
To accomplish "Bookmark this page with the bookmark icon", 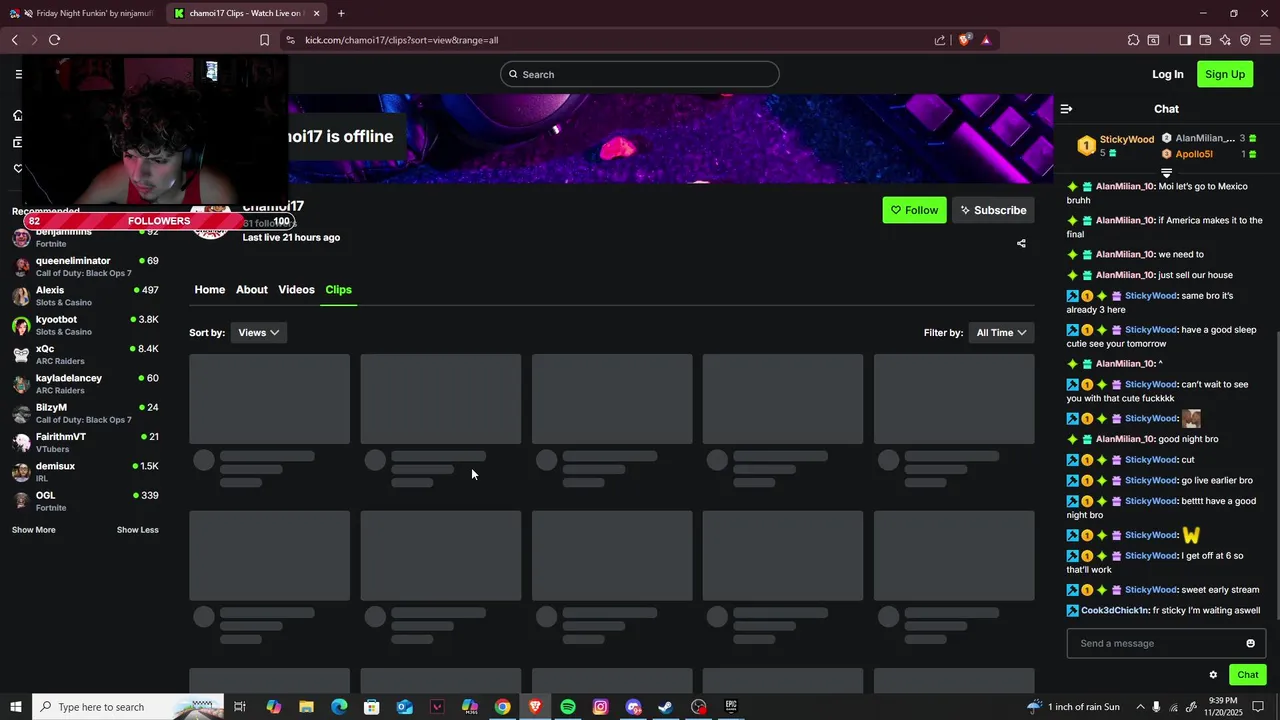I will 264,40.
